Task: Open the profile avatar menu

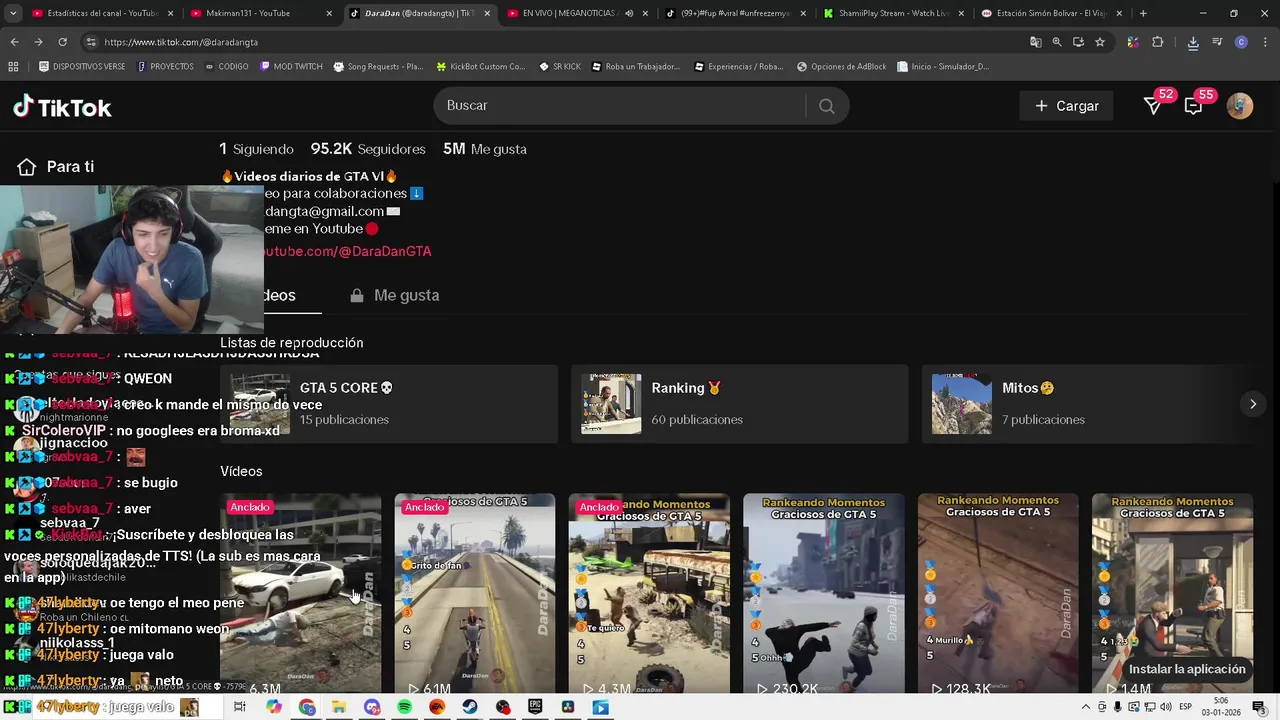Action: pos(1240,106)
